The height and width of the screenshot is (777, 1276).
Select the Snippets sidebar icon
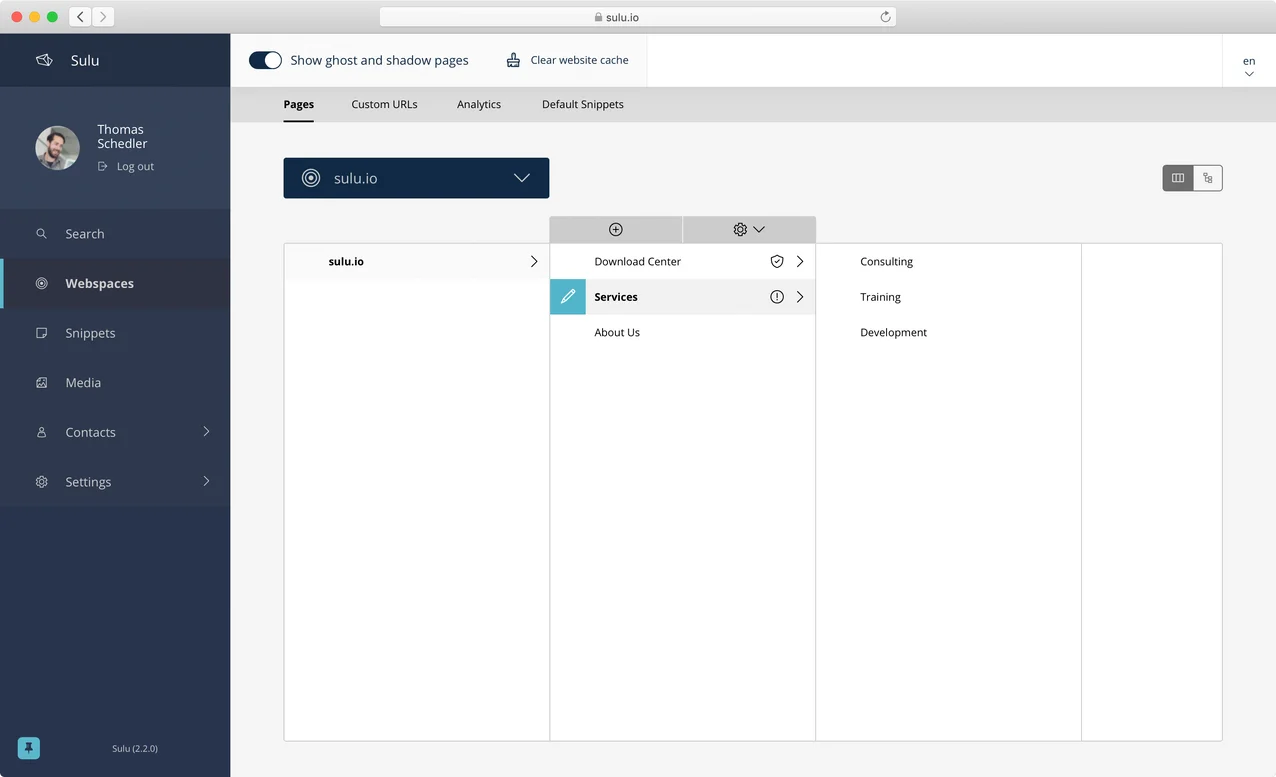pos(41,333)
